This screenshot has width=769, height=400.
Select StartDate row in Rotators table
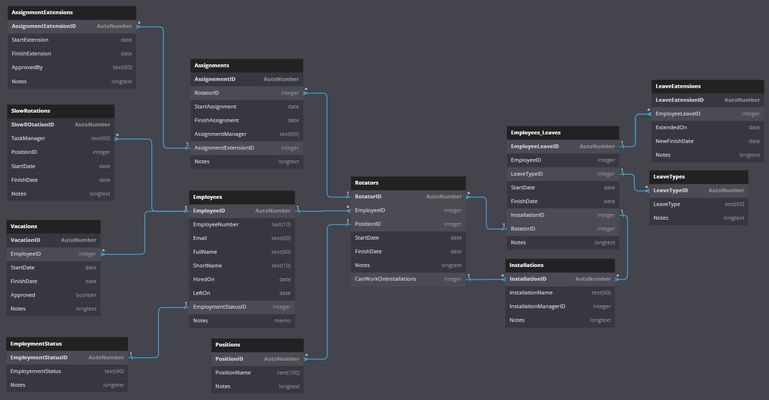[x=408, y=238]
